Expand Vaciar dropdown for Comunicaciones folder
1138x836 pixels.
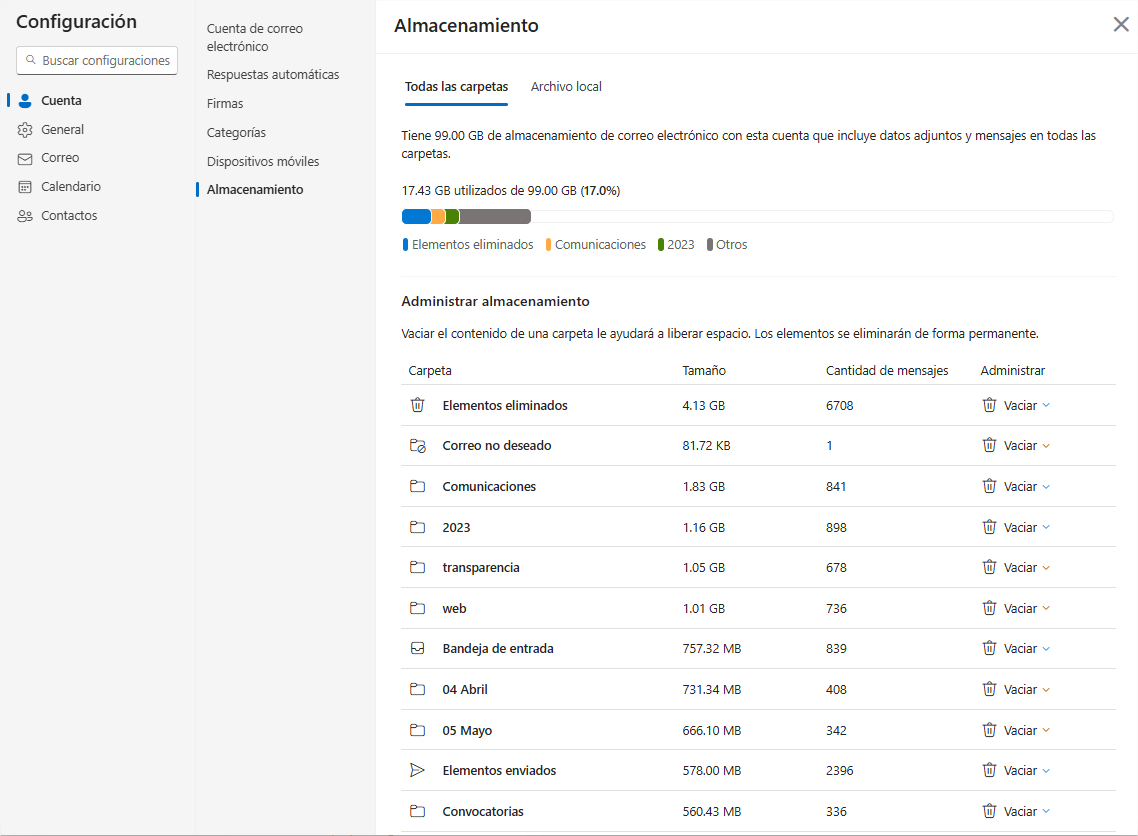click(x=1046, y=487)
